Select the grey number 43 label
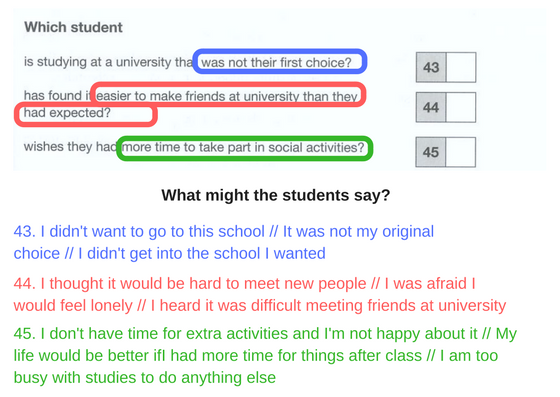Image resolution: width=560 pixels, height=397 pixels. point(431,67)
